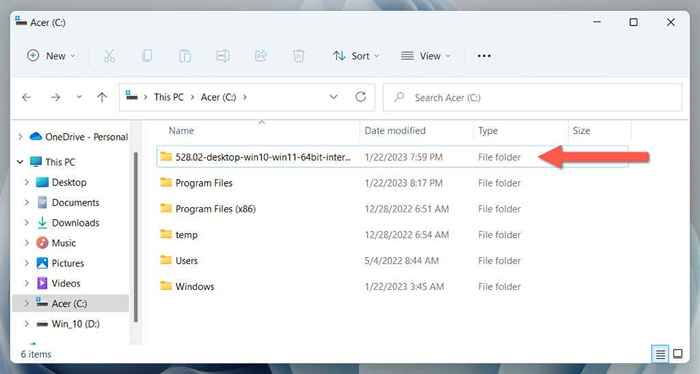Go up one folder level with Up arrow

tap(102, 97)
